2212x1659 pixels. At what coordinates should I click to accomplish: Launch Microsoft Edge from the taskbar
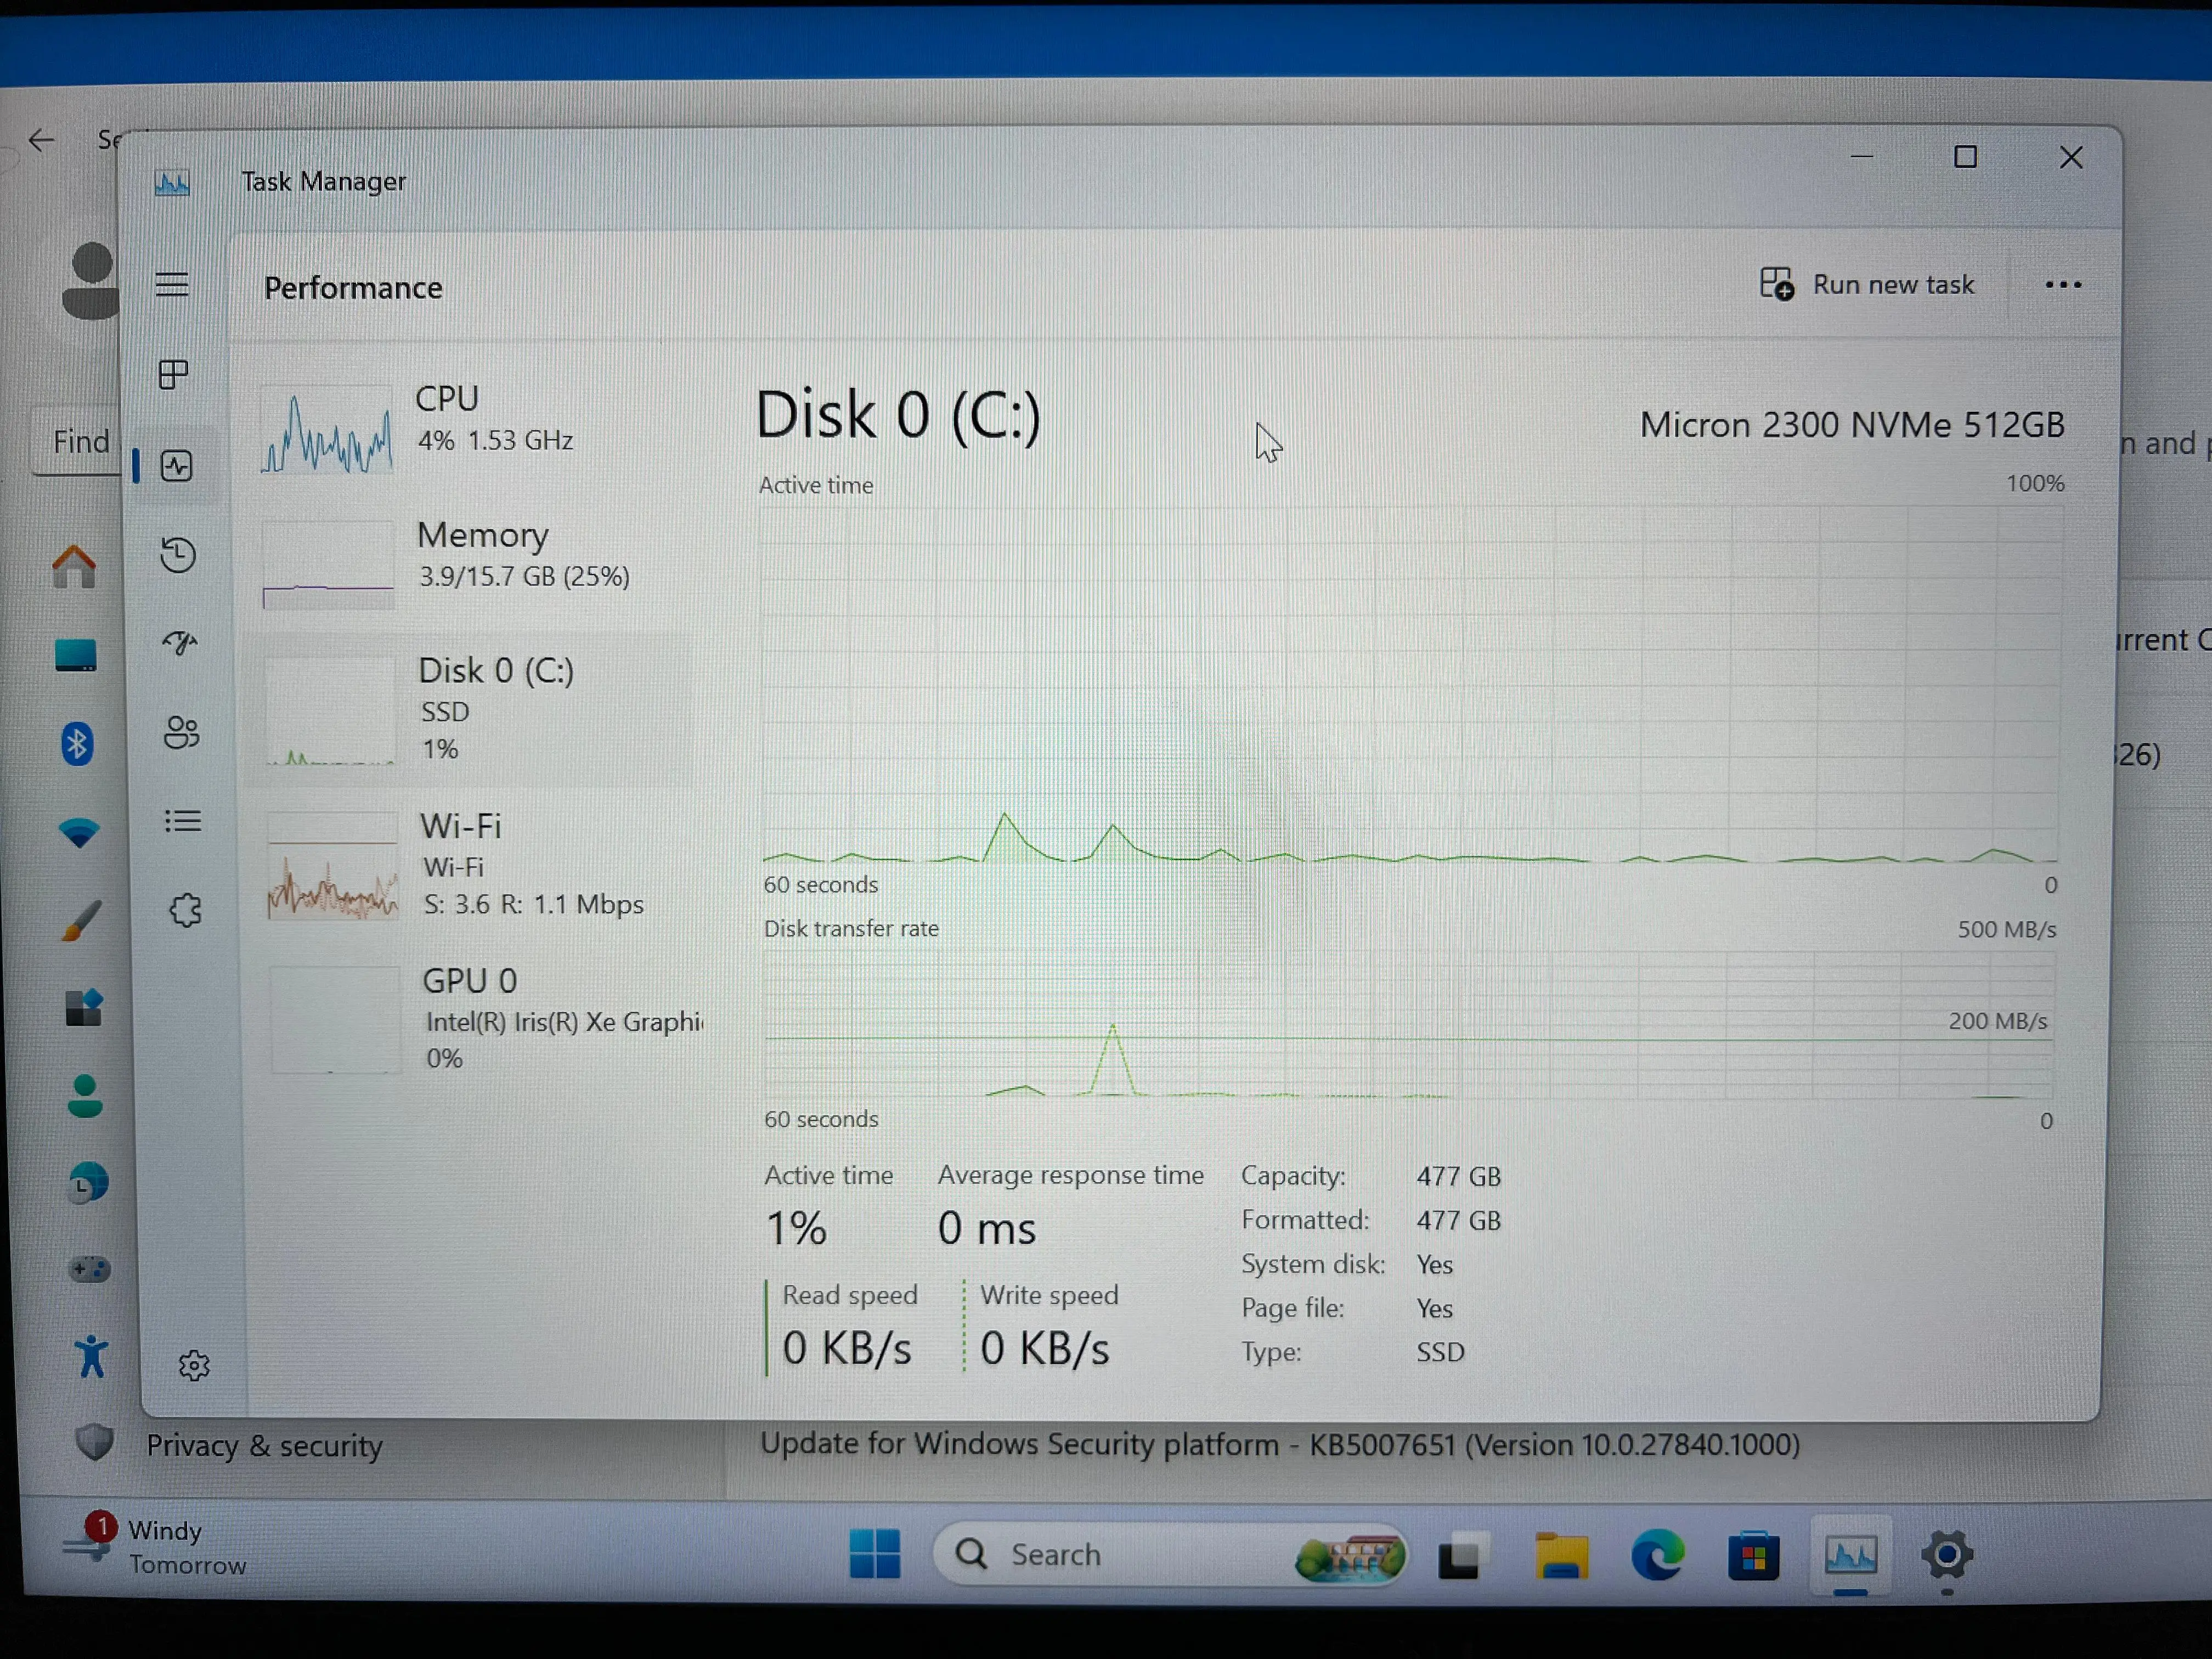1657,1555
